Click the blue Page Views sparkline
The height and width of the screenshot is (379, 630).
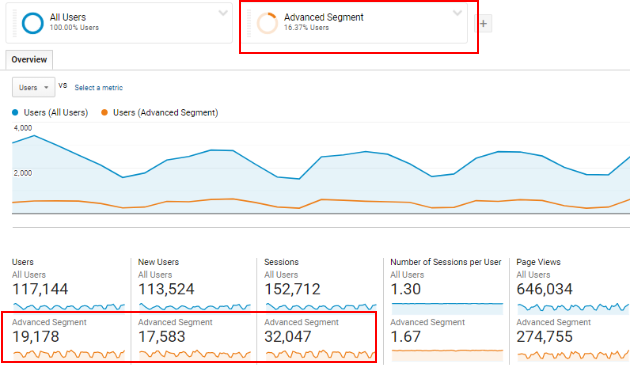pyautogui.click(x=573, y=308)
